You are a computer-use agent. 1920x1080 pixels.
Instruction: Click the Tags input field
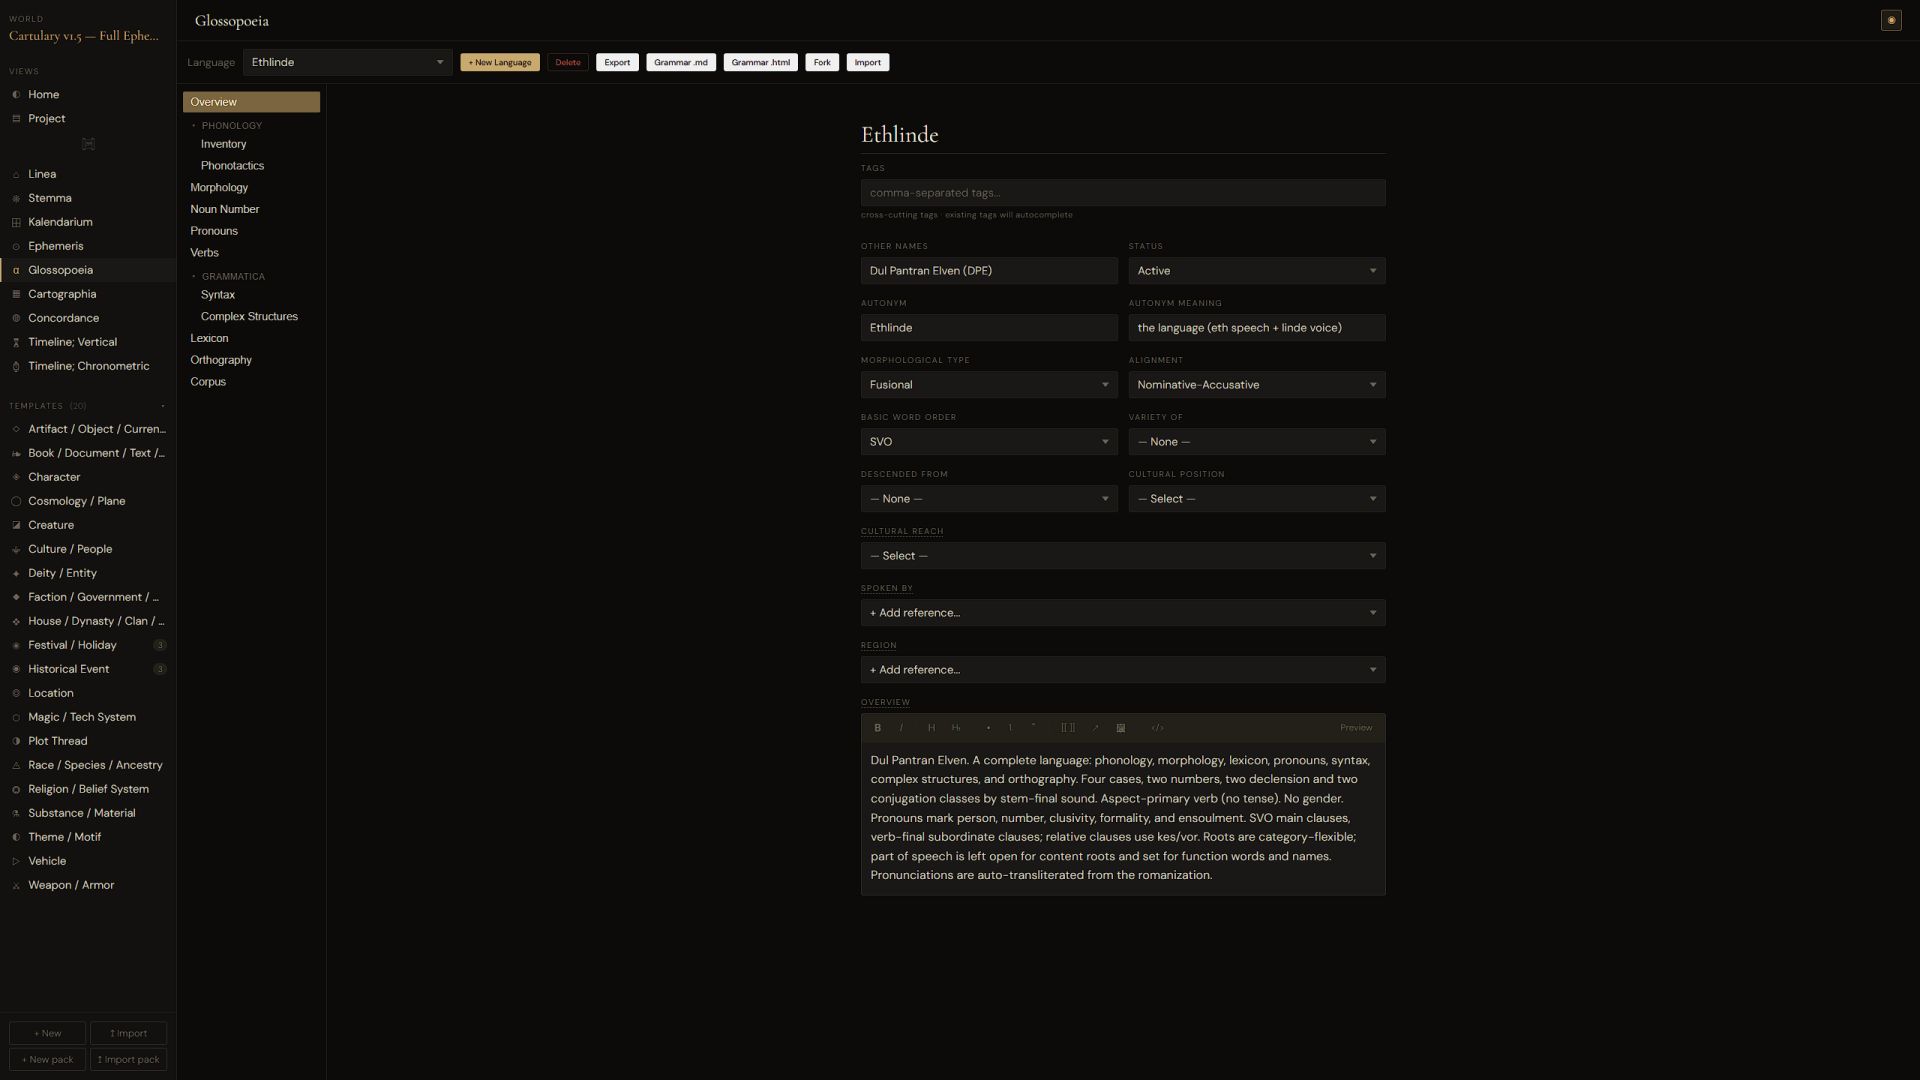coord(1122,193)
